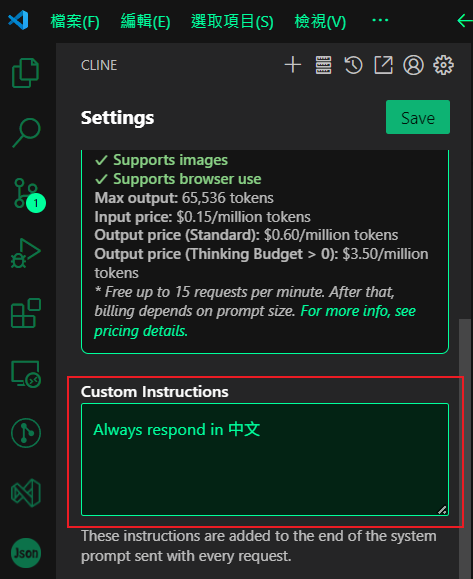Open the Explorer view in activity bar
Screen dimensions: 473x579
coord(25,73)
